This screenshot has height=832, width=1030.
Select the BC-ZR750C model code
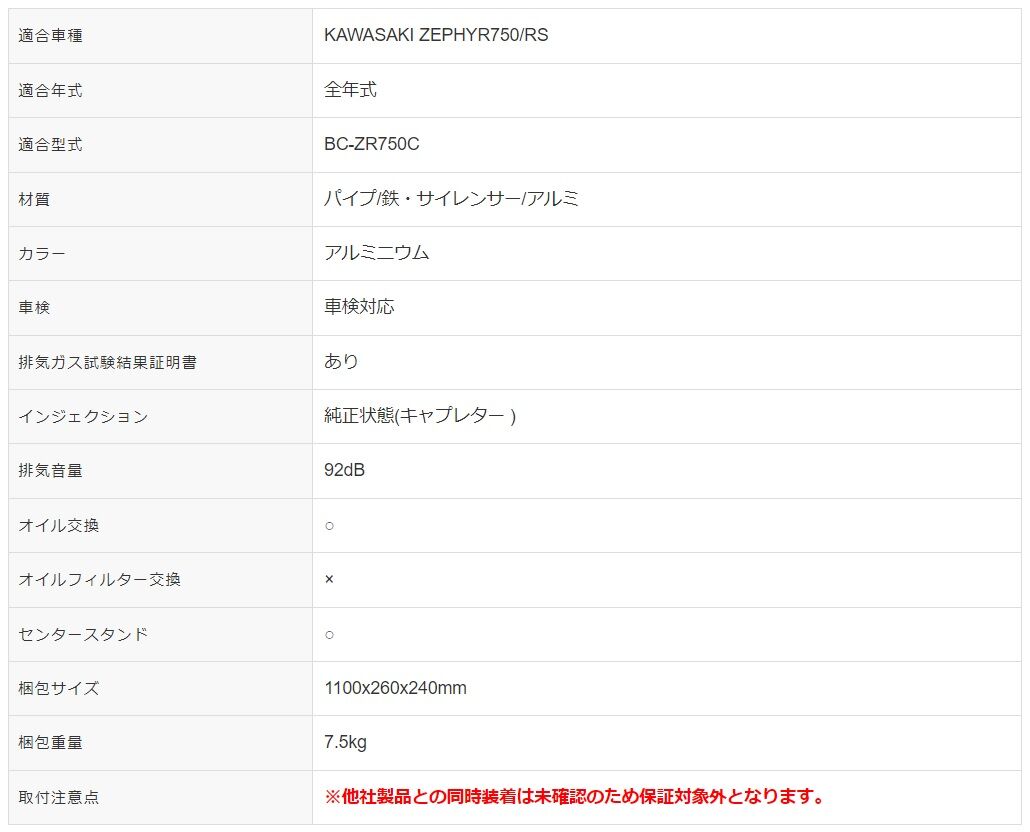pos(372,144)
